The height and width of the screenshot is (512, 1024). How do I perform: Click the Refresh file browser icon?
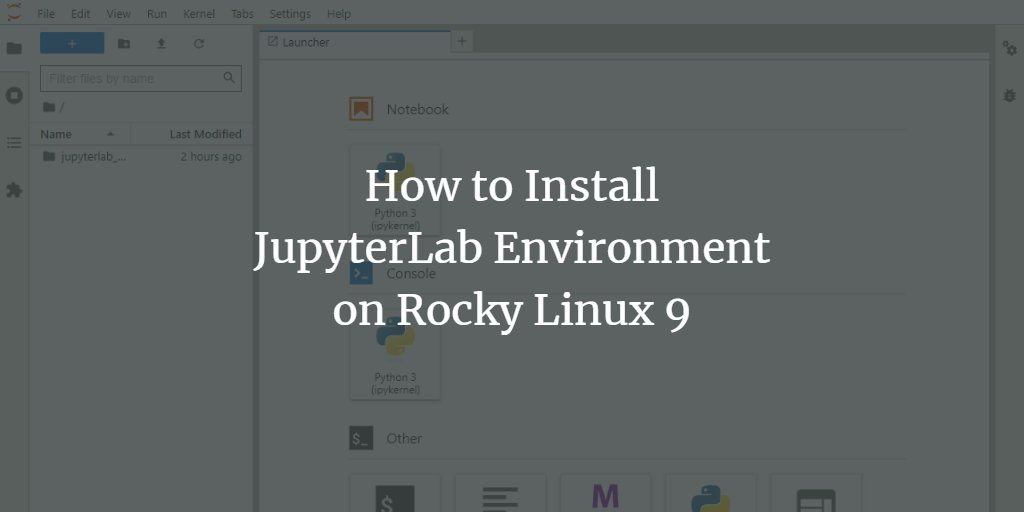(x=199, y=44)
